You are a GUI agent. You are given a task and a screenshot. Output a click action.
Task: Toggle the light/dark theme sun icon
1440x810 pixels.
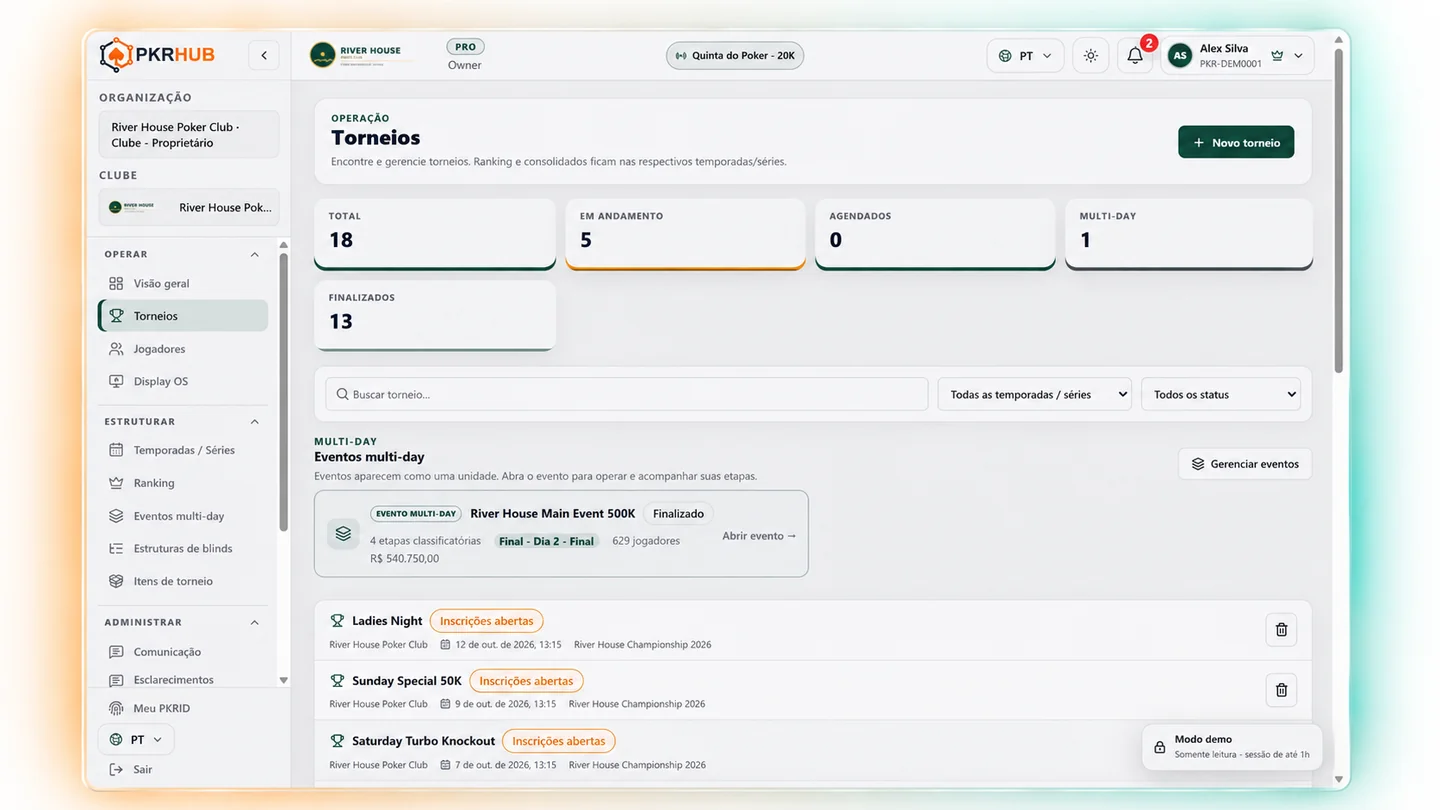[x=1091, y=56]
